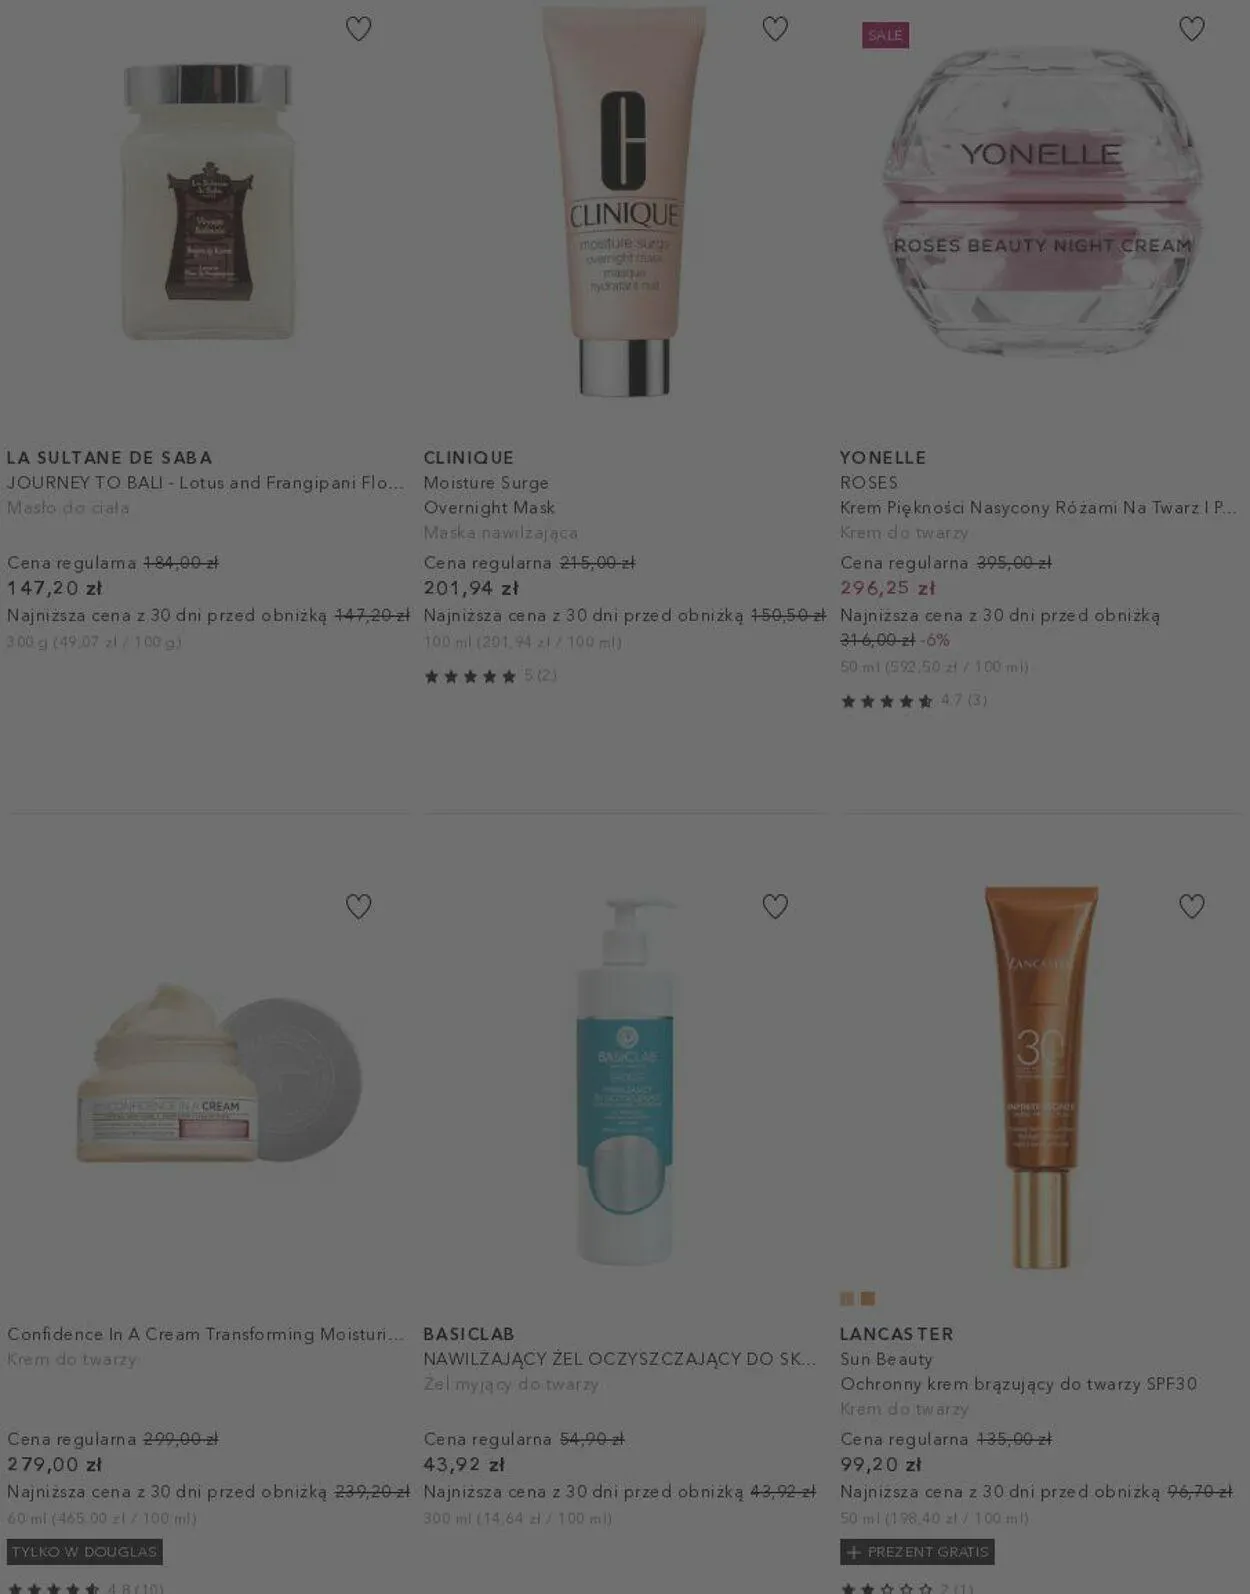Heart the Basiclab cleansing gel
1250x1594 pixels.
[775, 906]
